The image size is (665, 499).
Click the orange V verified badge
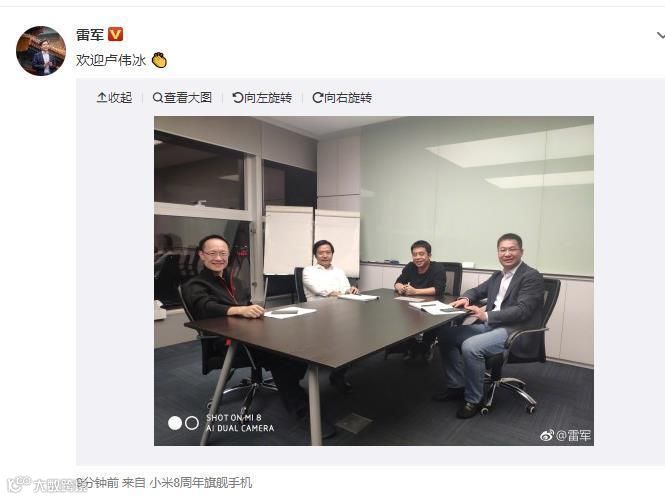pyautogui.click(x=115, y=34)
